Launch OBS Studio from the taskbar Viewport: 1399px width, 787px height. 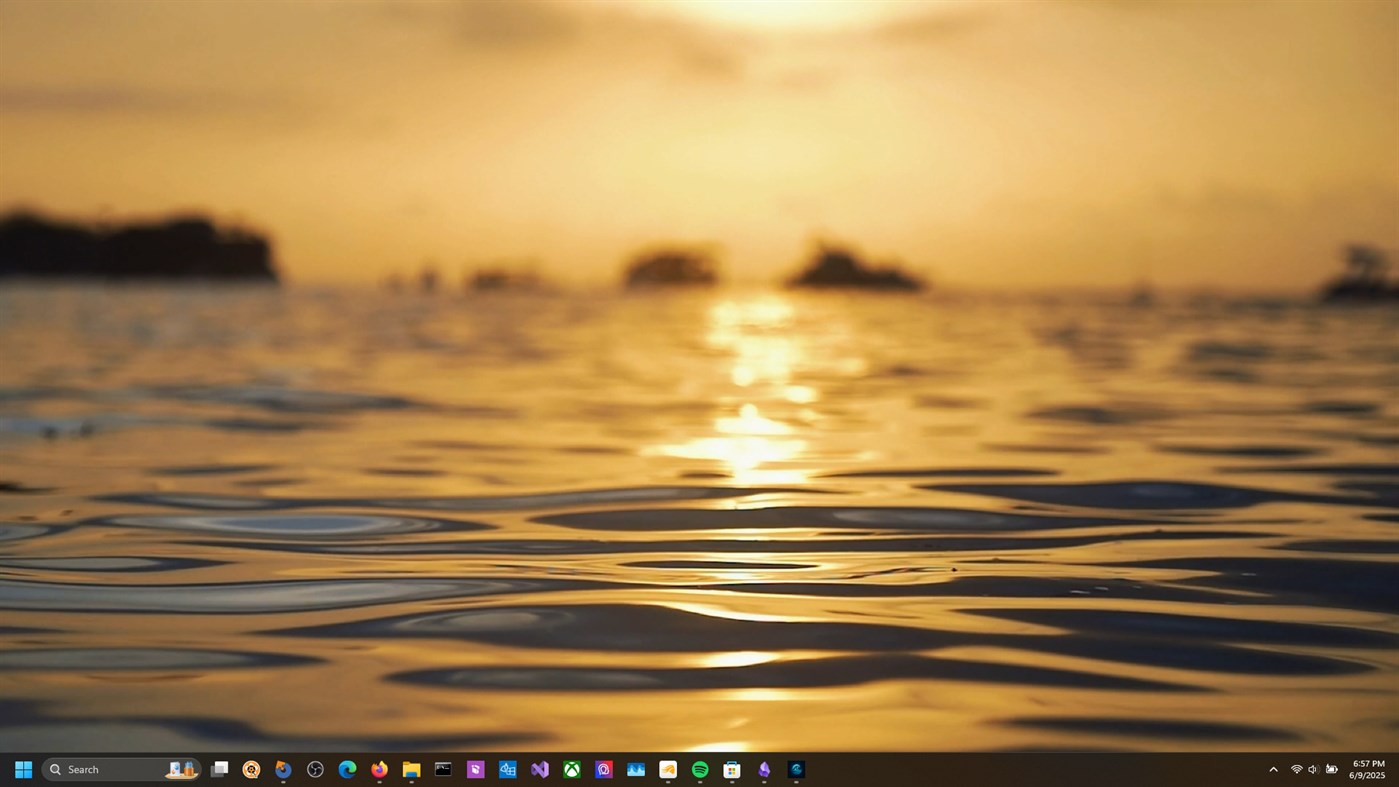pos(314,769)
